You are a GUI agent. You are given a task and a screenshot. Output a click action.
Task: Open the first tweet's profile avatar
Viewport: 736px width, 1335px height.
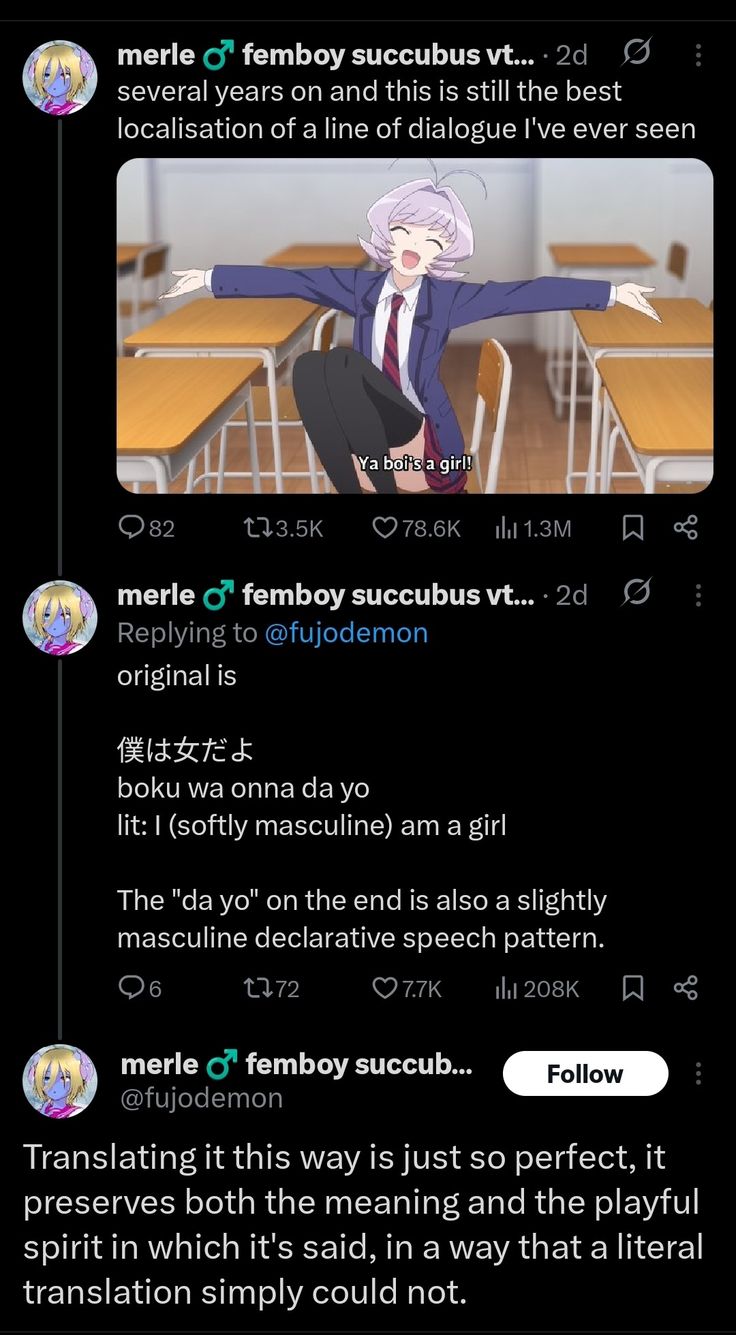60,77
